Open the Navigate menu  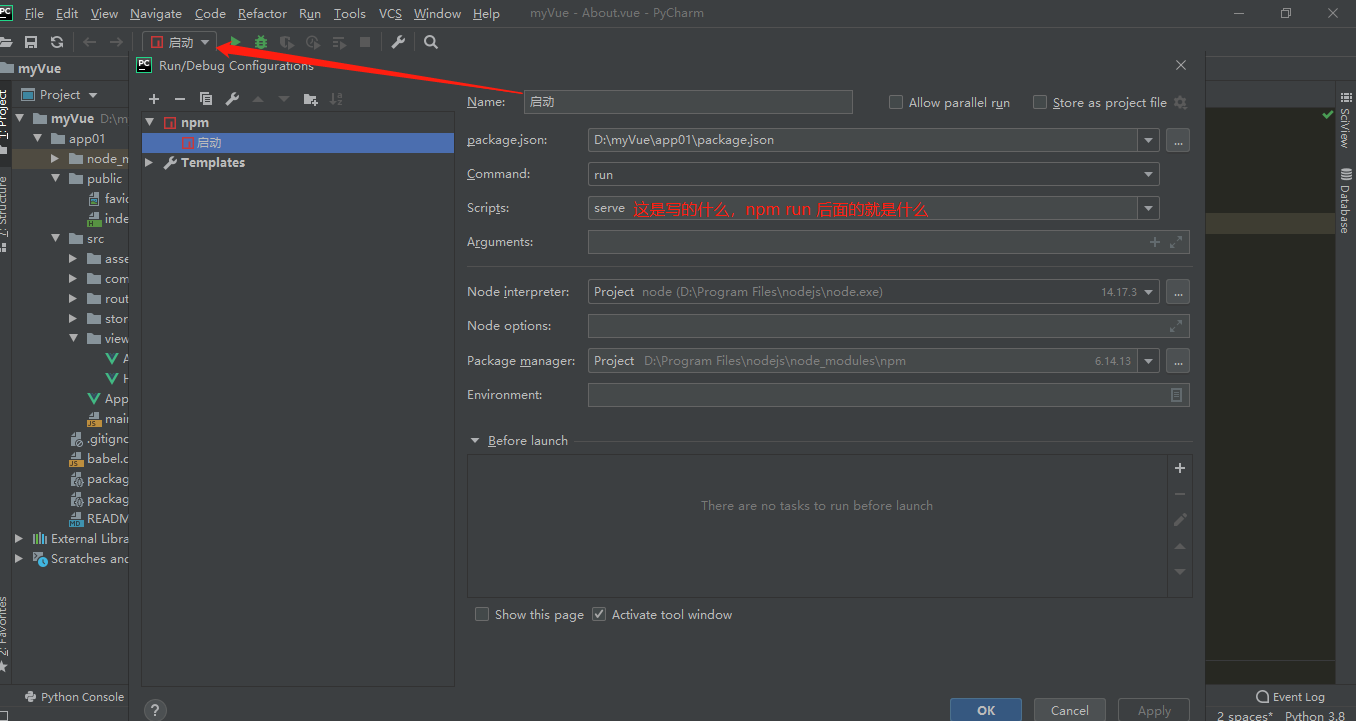[156, 14]
